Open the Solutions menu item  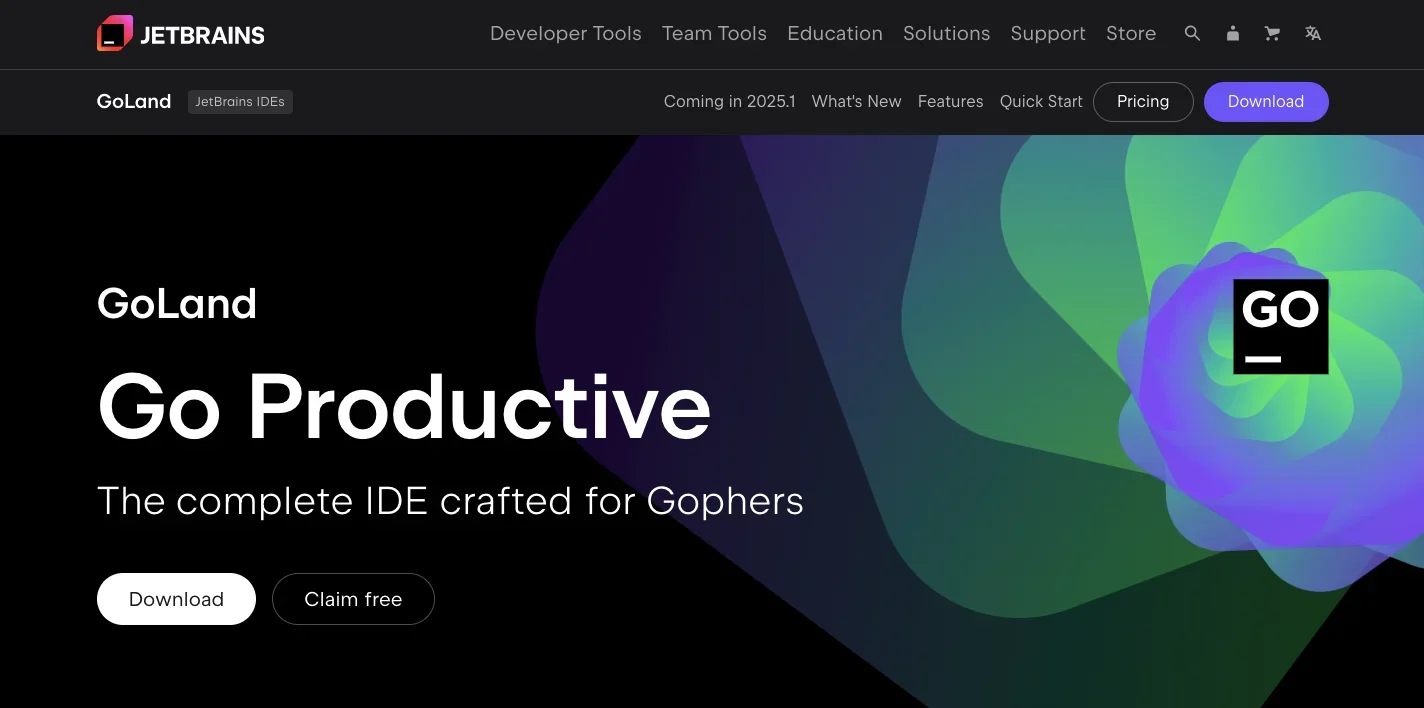[x=946, y=34]
